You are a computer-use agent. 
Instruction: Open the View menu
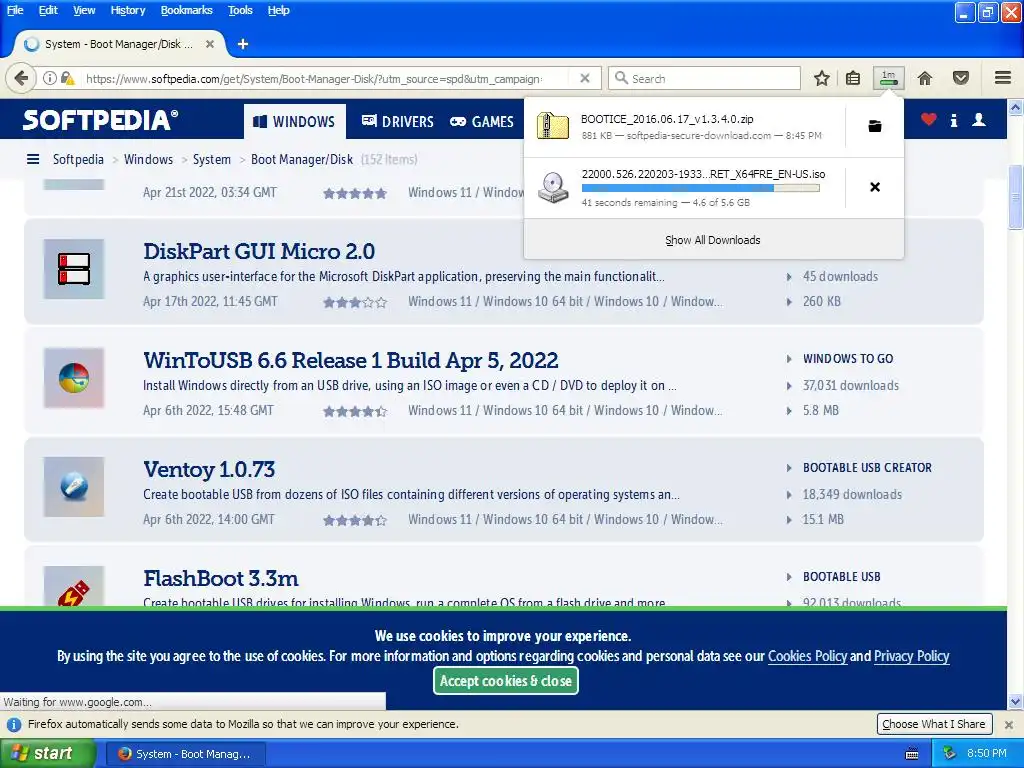click(84, 10)
